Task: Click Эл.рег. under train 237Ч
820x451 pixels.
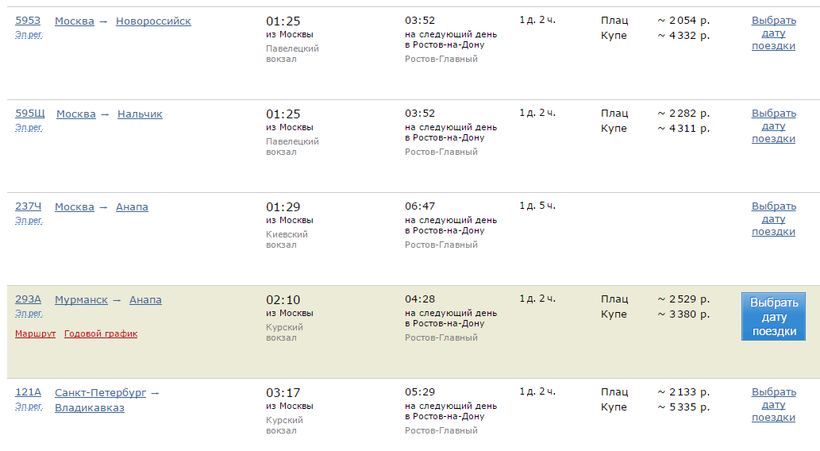Action: [x=29, y=220]
